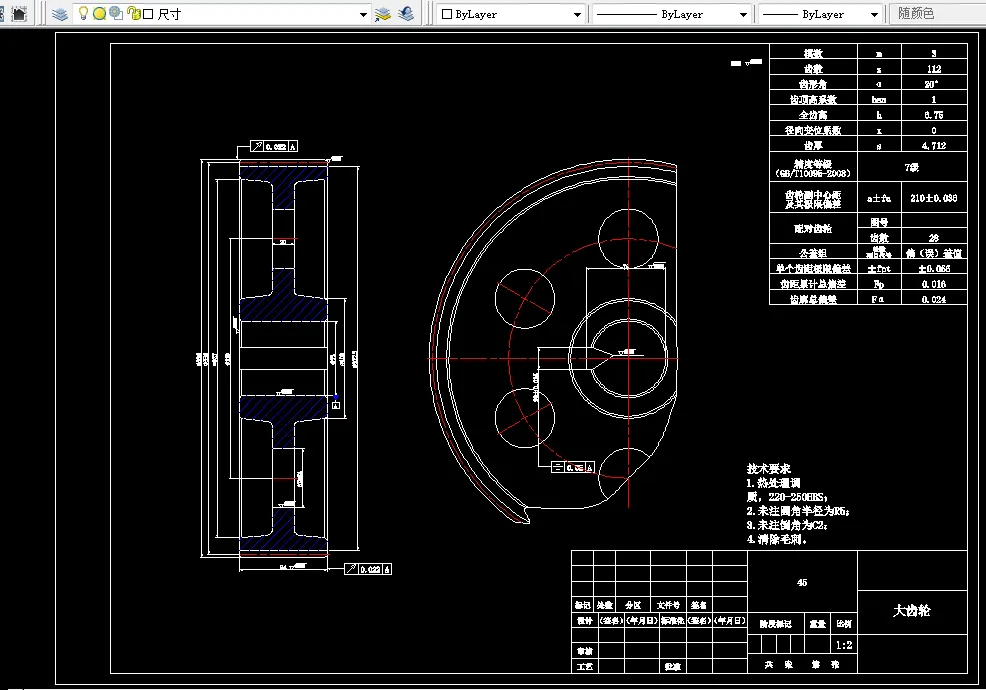Image resolution: width=986 pixels, height=690 pixels.
Task: Select the blue grip point on section view
Action: (x=336, y=397)
